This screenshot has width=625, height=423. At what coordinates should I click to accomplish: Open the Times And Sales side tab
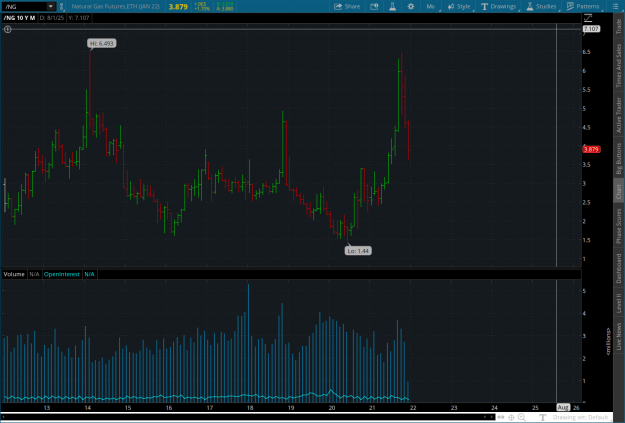point(619,66)
